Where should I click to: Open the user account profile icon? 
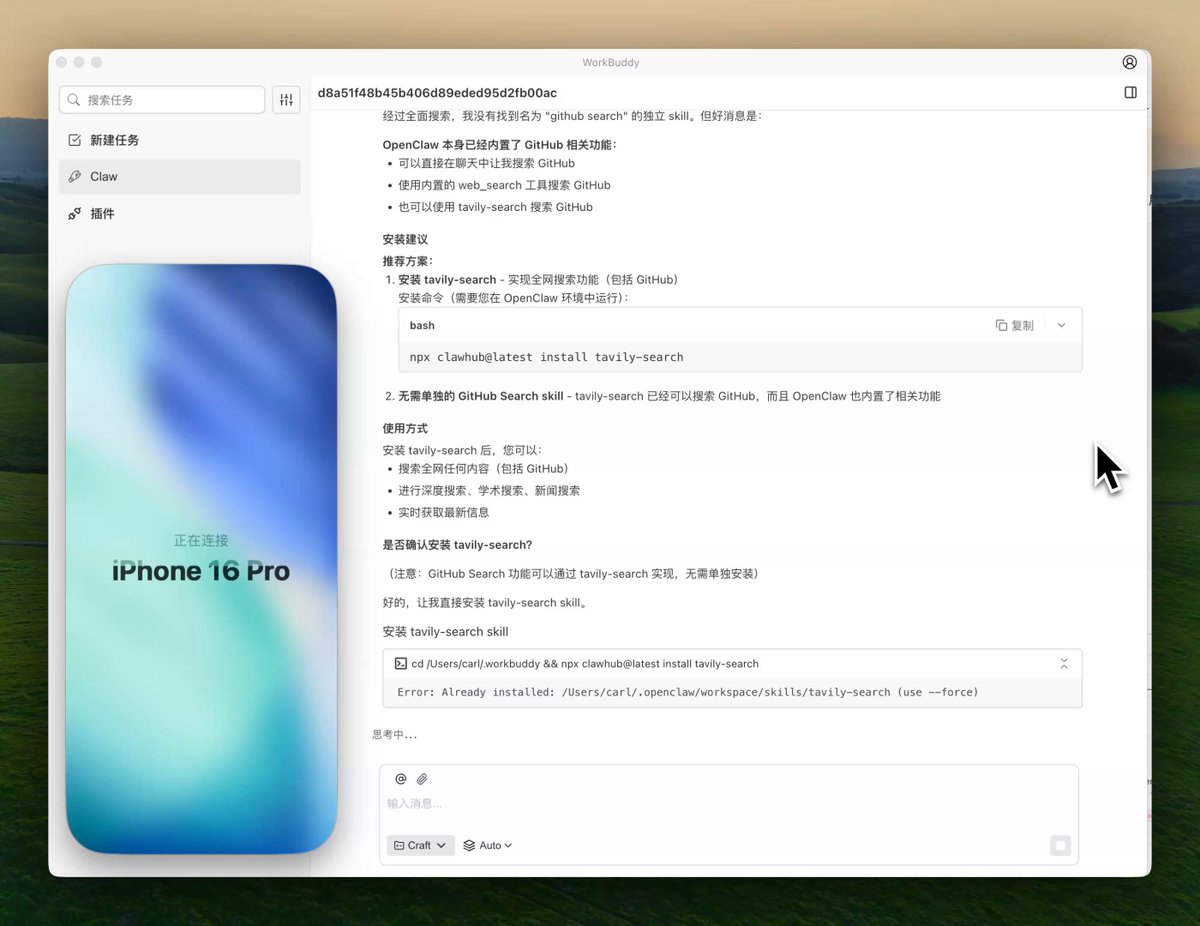[x=1130, y=62]
